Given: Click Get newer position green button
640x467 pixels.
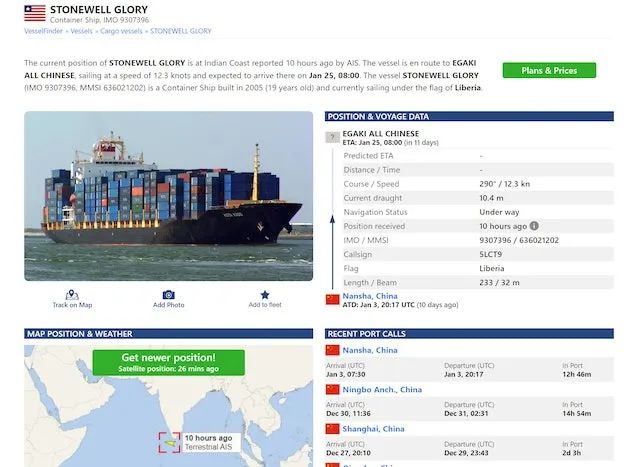Looking at the screenshot, I should pos(169,362).
